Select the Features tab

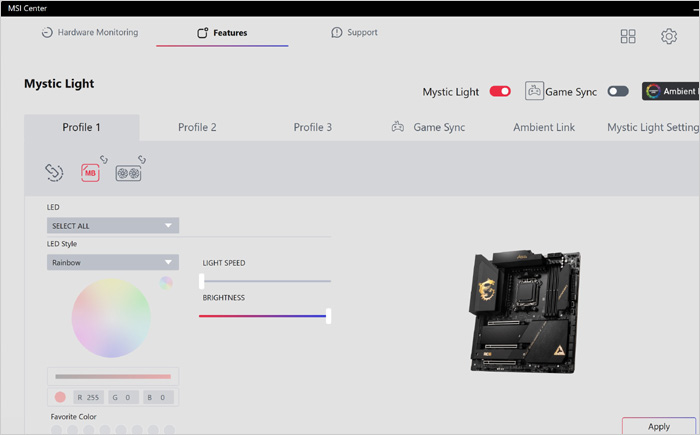(222, 33)
